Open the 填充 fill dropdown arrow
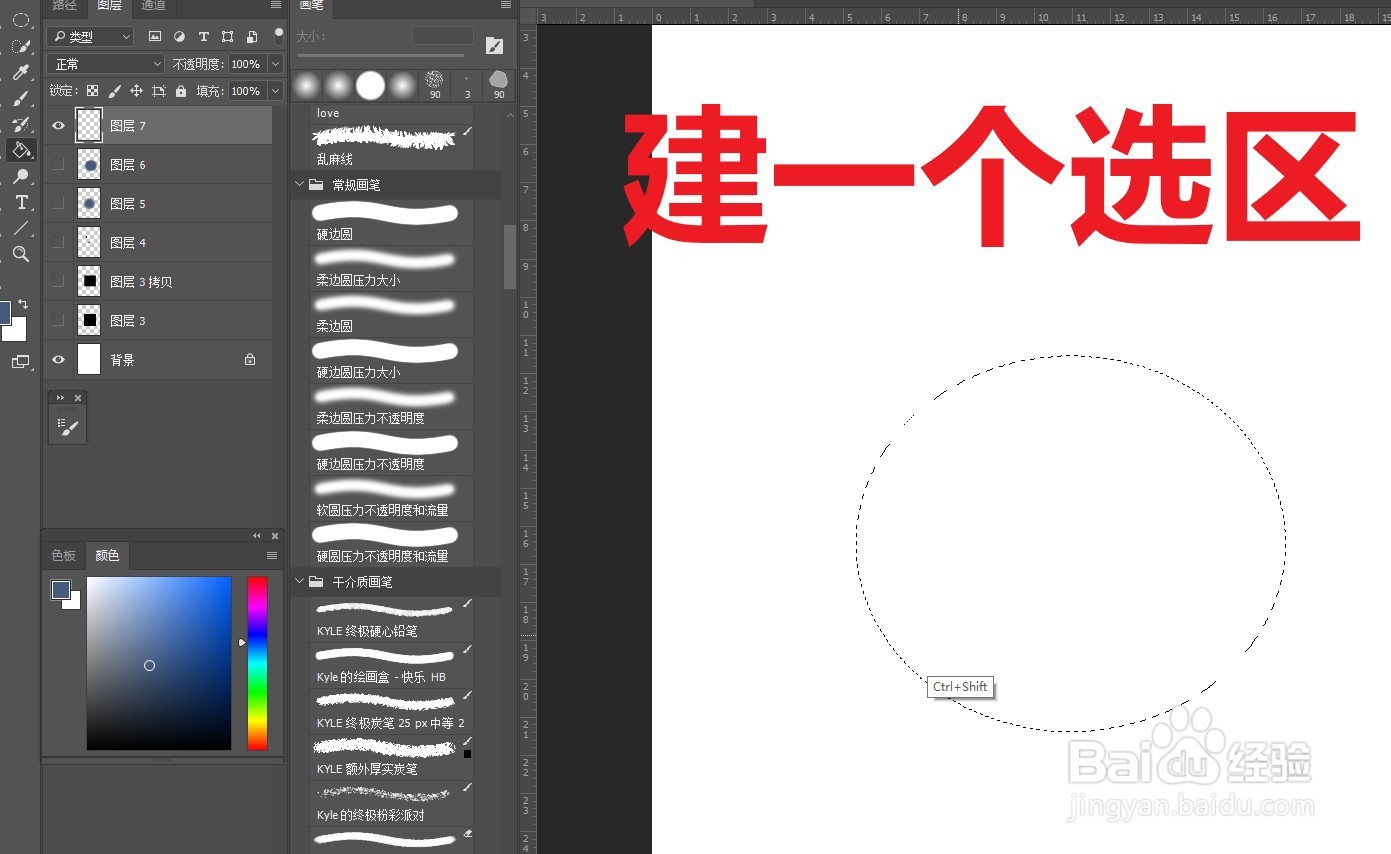The width and height of the screenshot is (1391, 854). coord(275,91)
